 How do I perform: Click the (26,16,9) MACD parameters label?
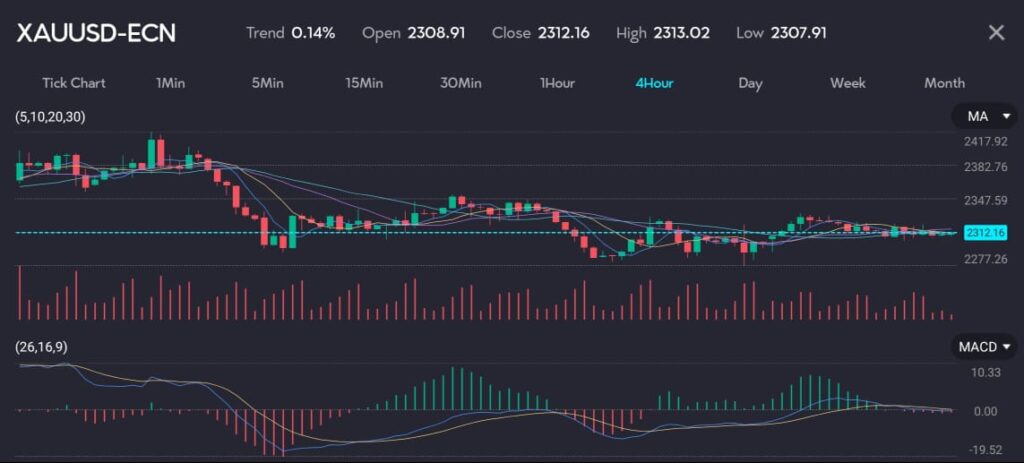pos(41,346)
